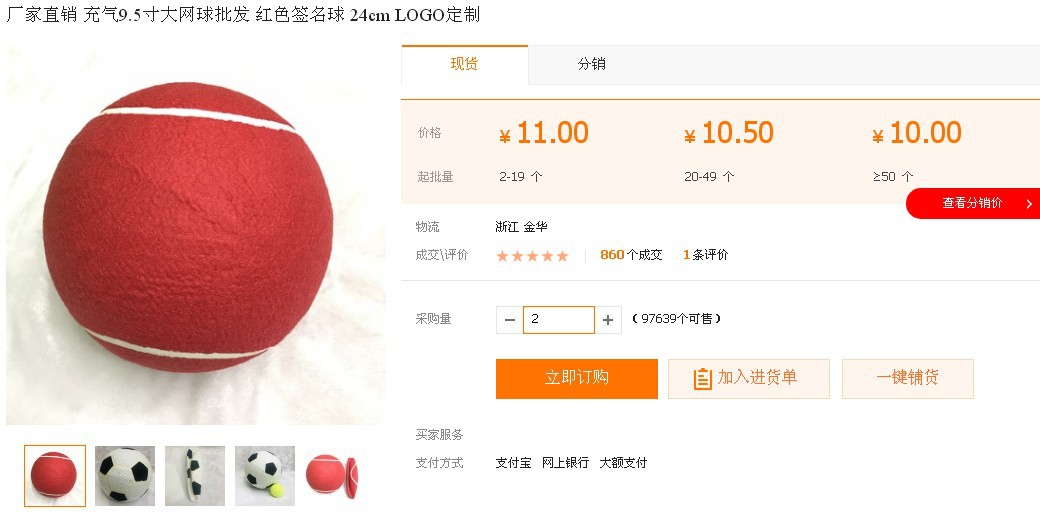Select the red ball thumbnail
The image size is (1040, 513).
pyautogui.click(x=55, y=476)
